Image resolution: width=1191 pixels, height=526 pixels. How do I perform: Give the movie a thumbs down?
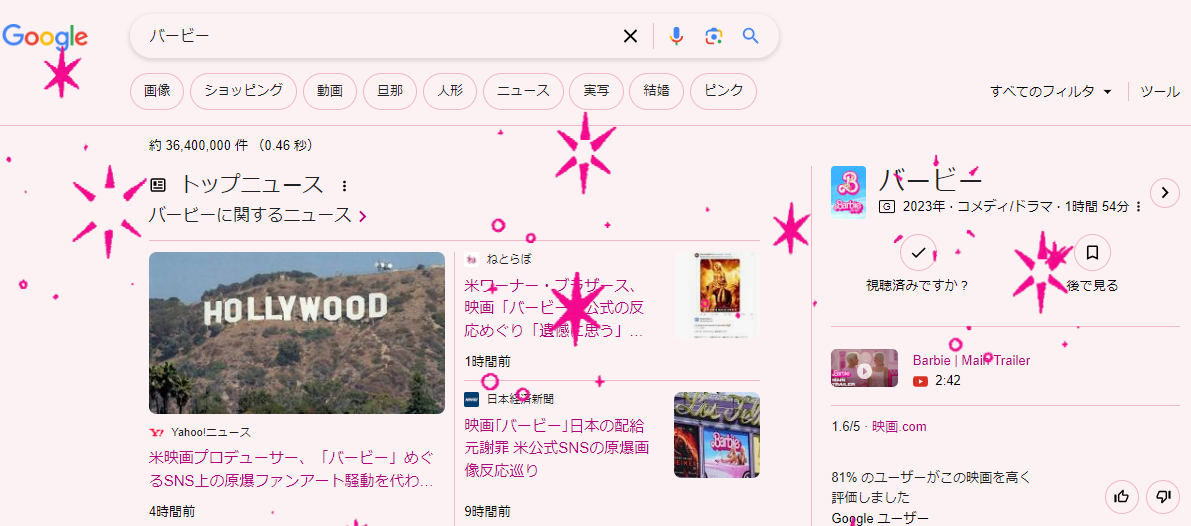tap(1163, 497)
